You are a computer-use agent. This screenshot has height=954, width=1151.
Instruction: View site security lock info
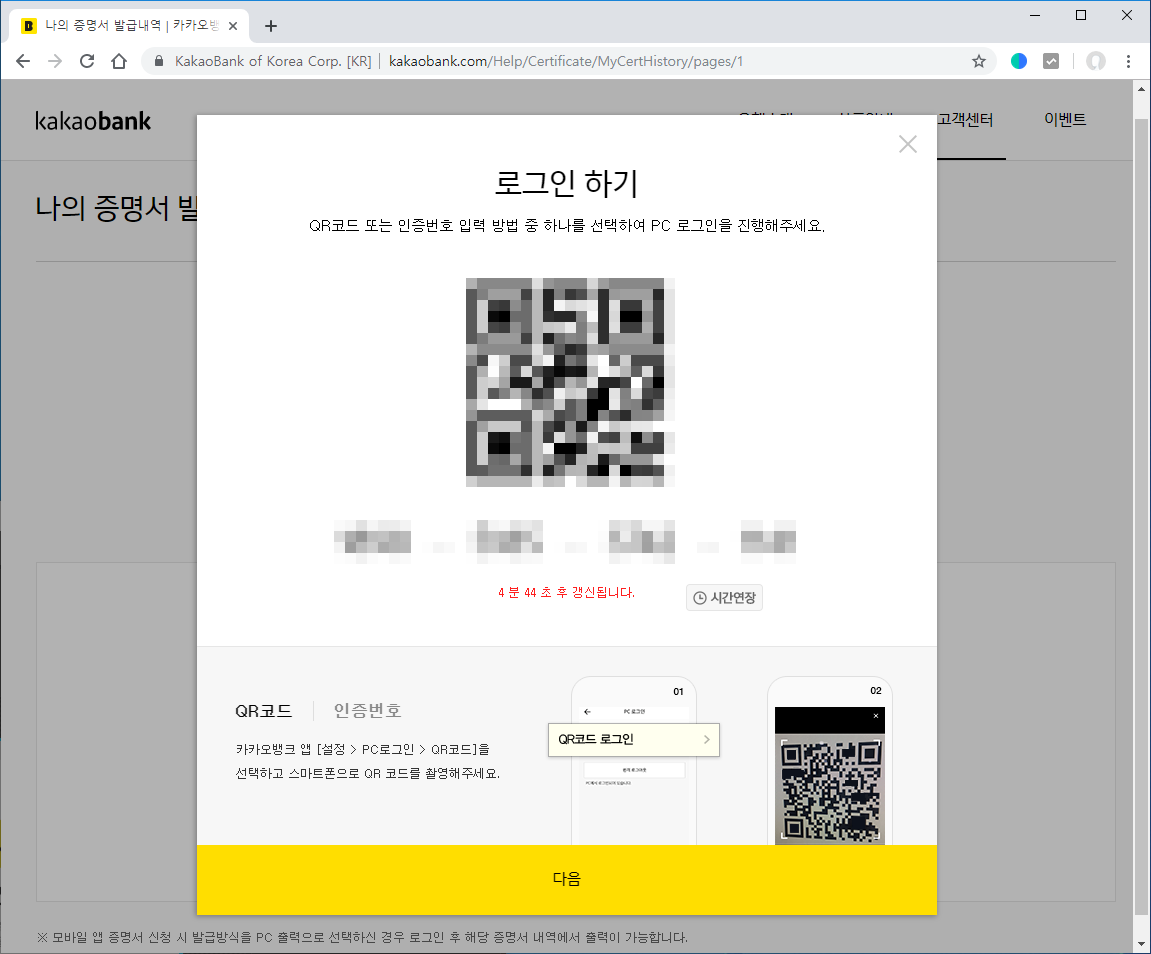coord(159,61)
